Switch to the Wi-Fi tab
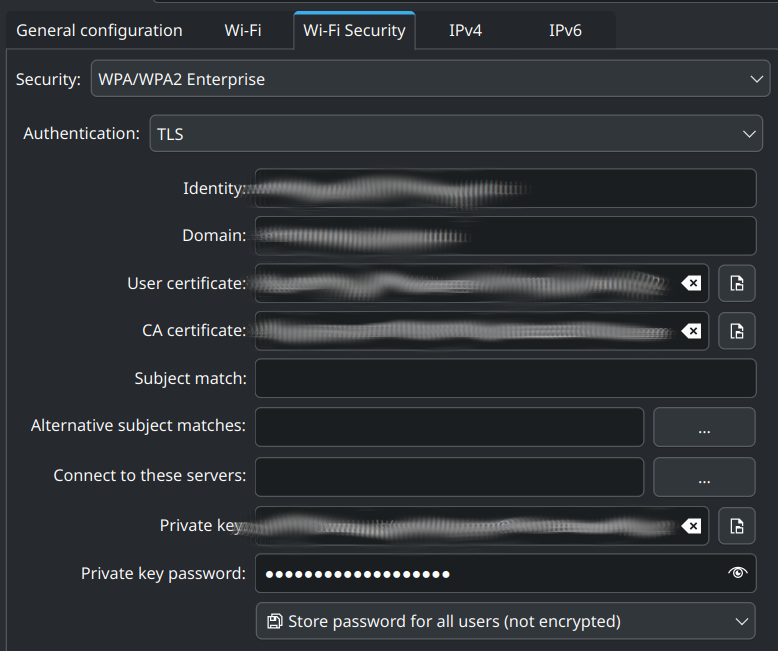This screenshot has height=651, width=778. (x=243, y=30)
